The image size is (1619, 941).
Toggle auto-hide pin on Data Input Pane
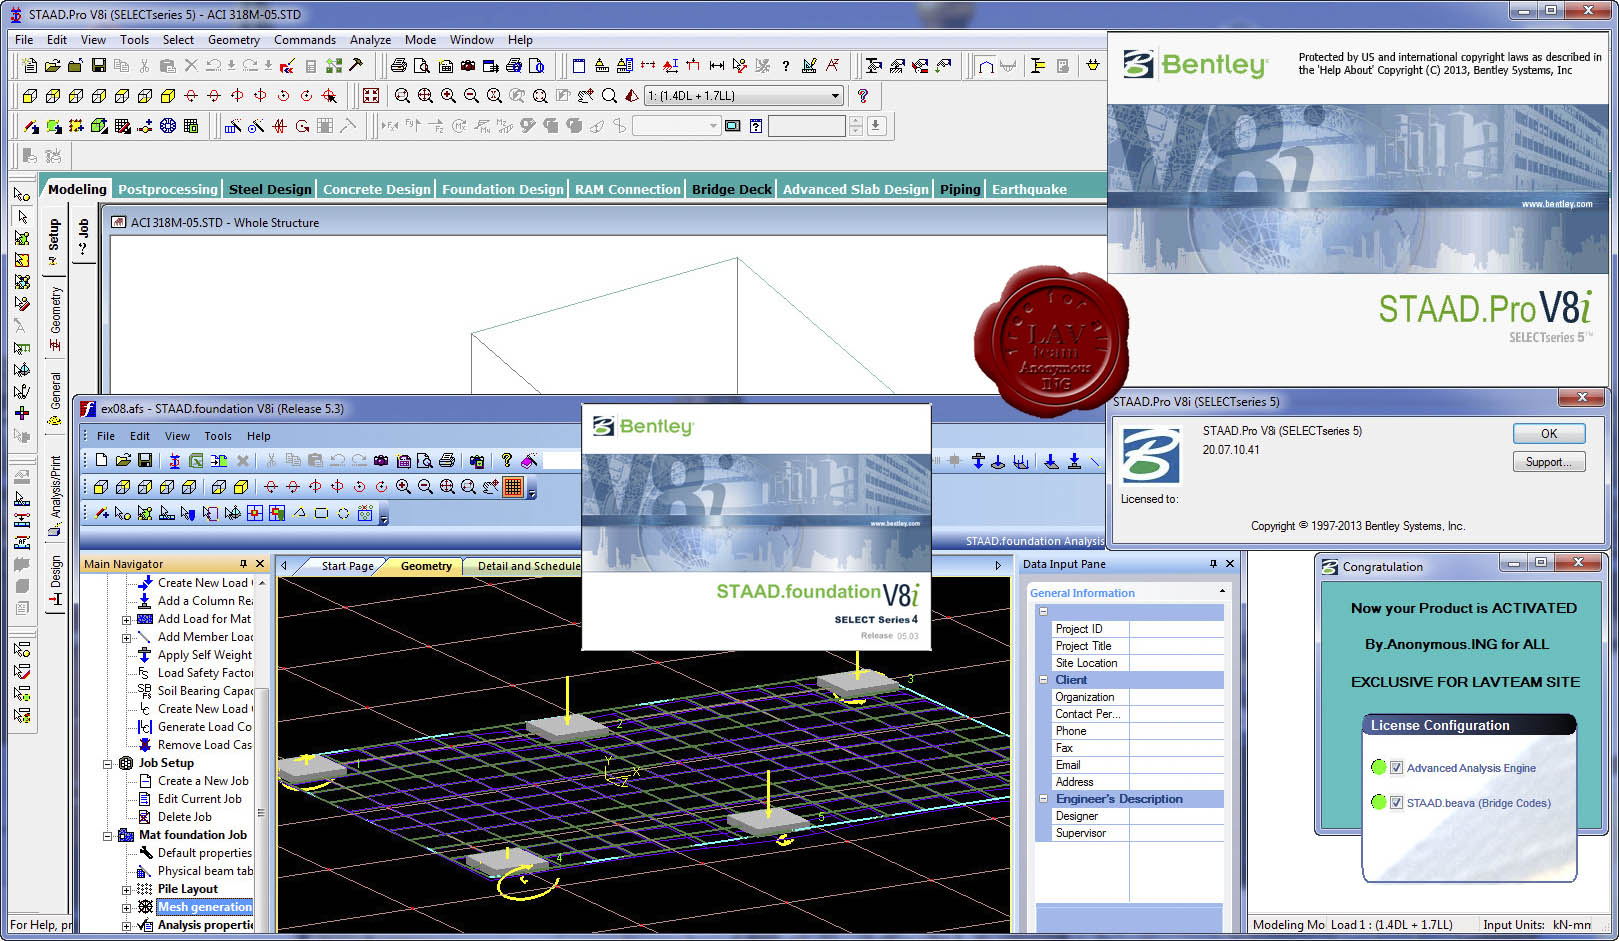coord(1213,564)
